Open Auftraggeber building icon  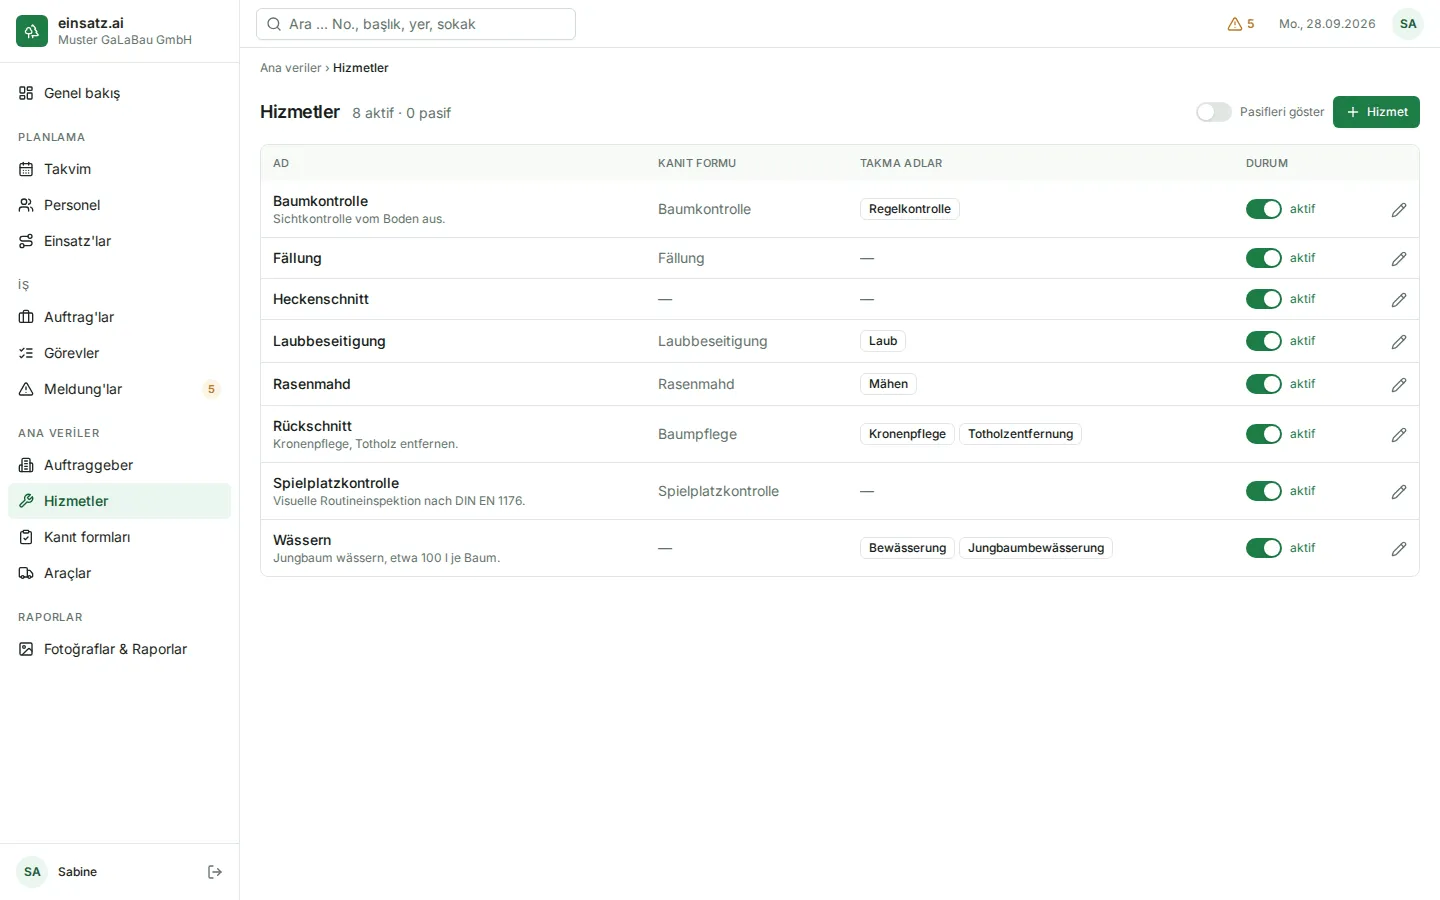tap(26, 465)
